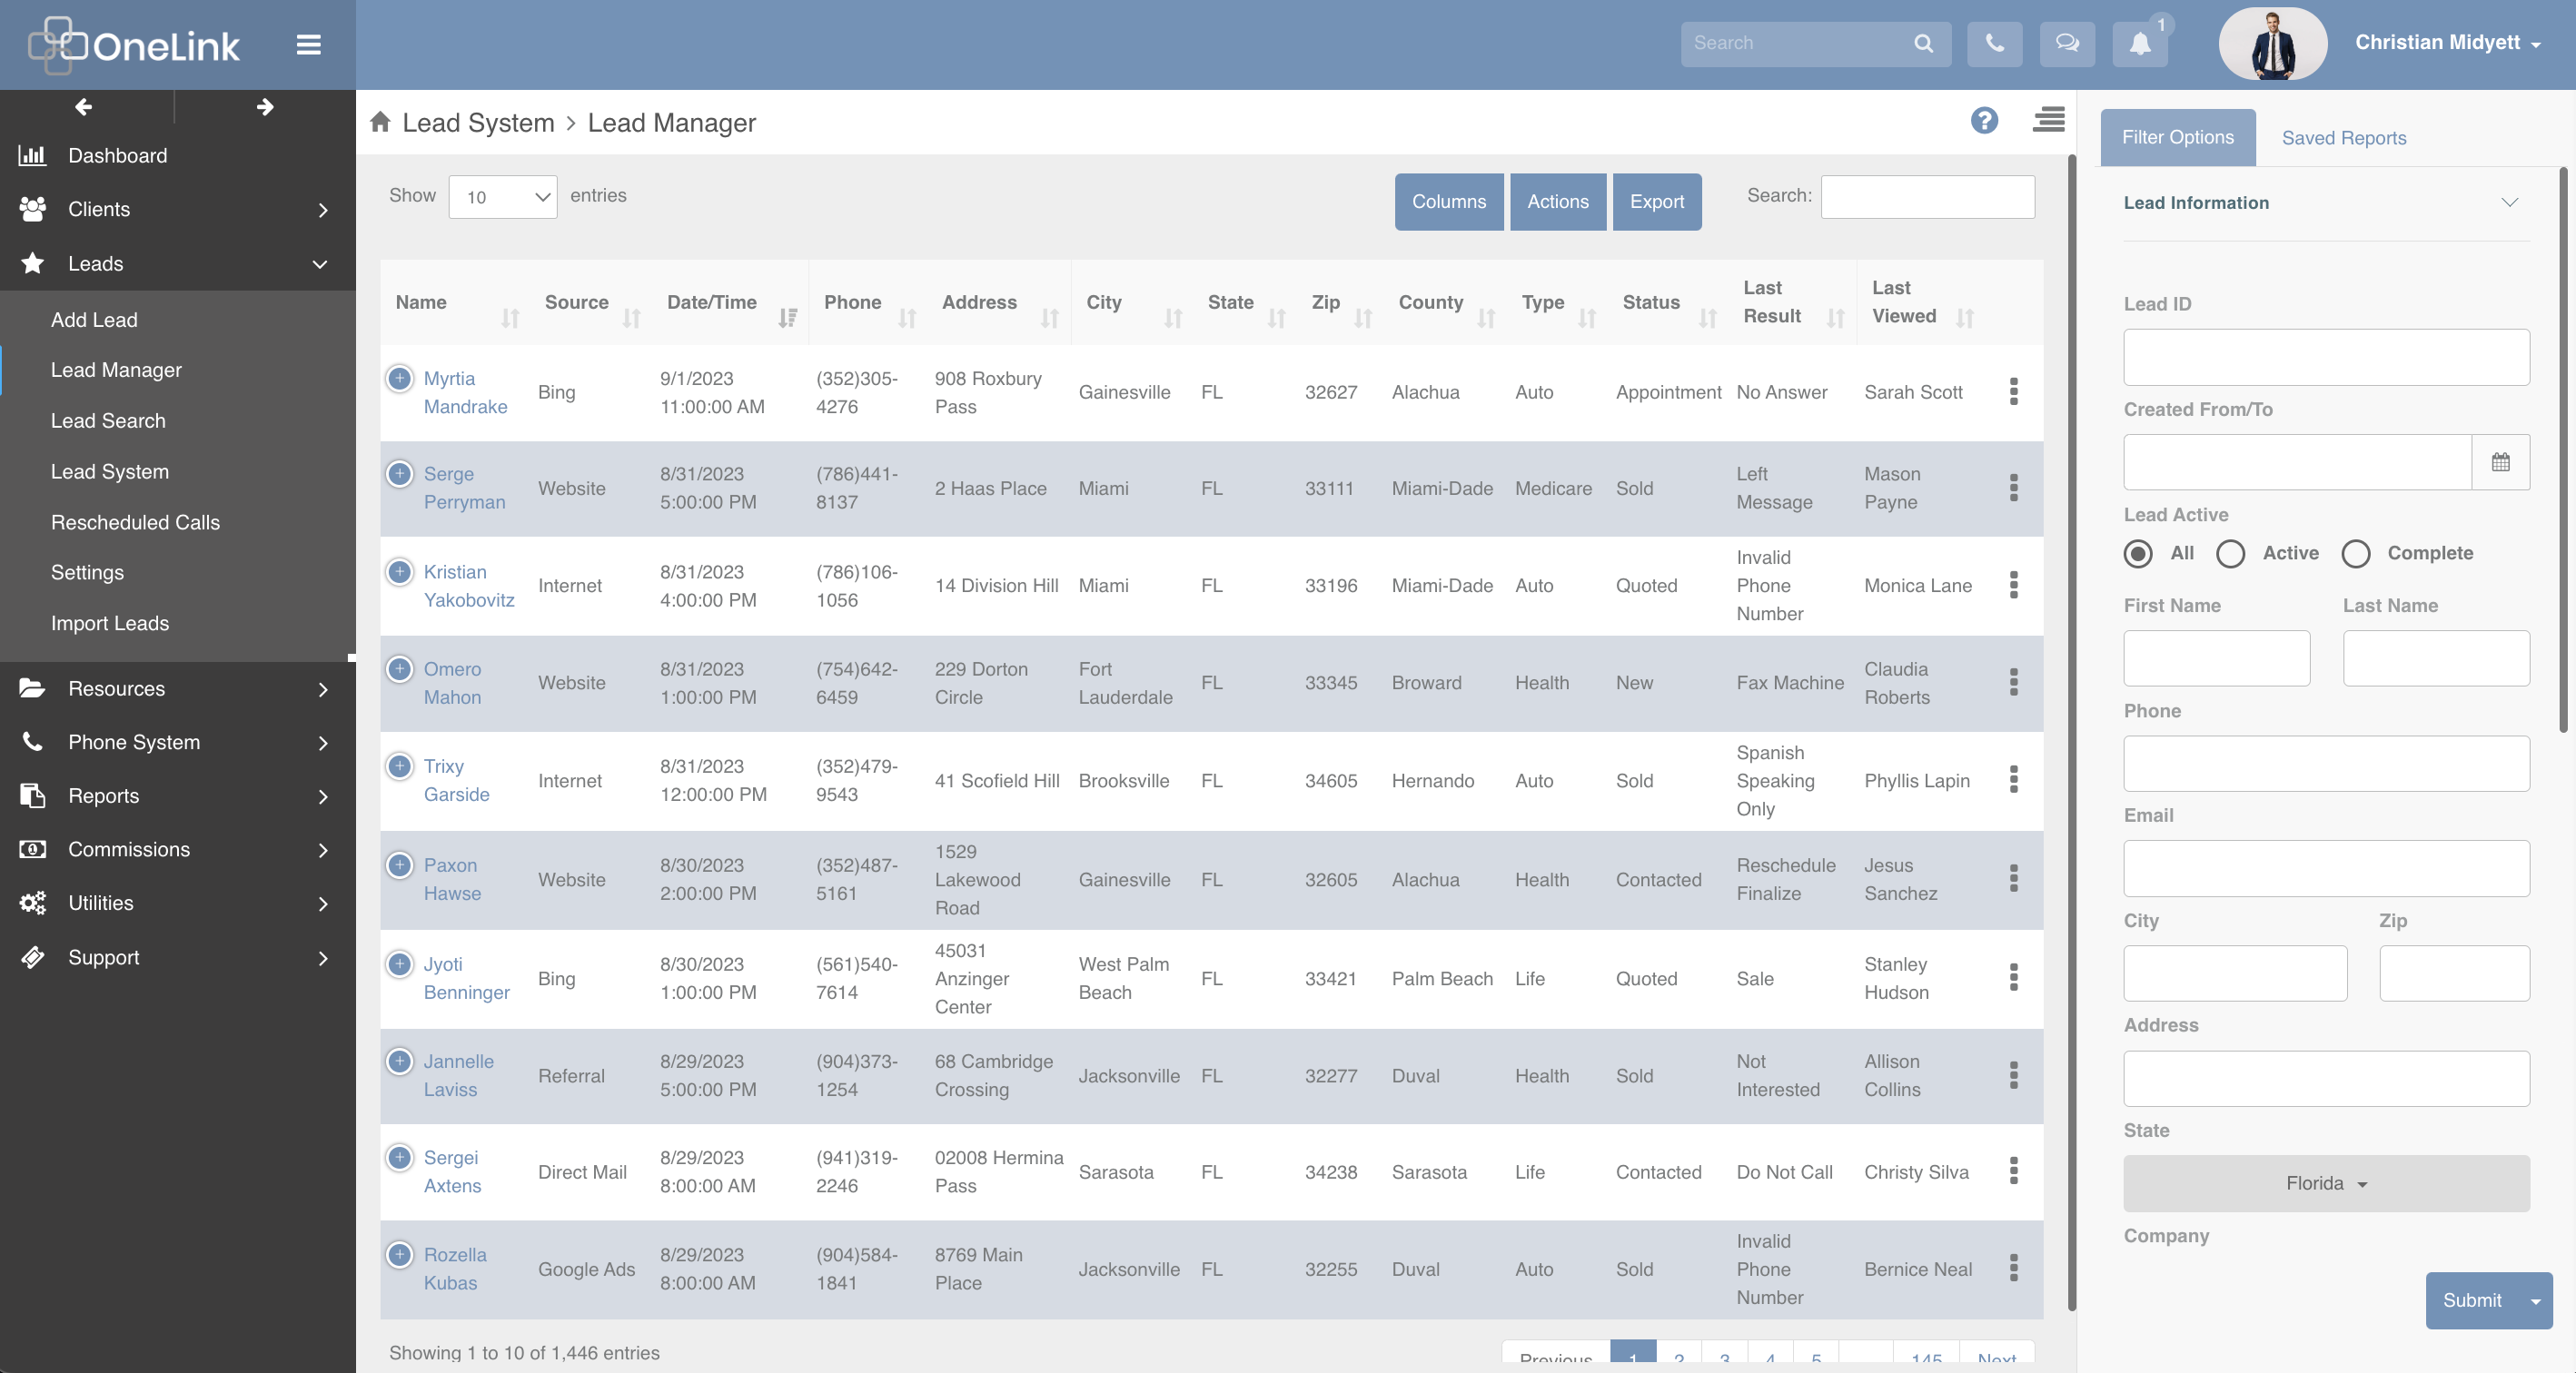Click the search magnifier icon in top bar
Image resolution: width=2576 pixels, height=1373 pixels.
click(x=1924, y=43)
